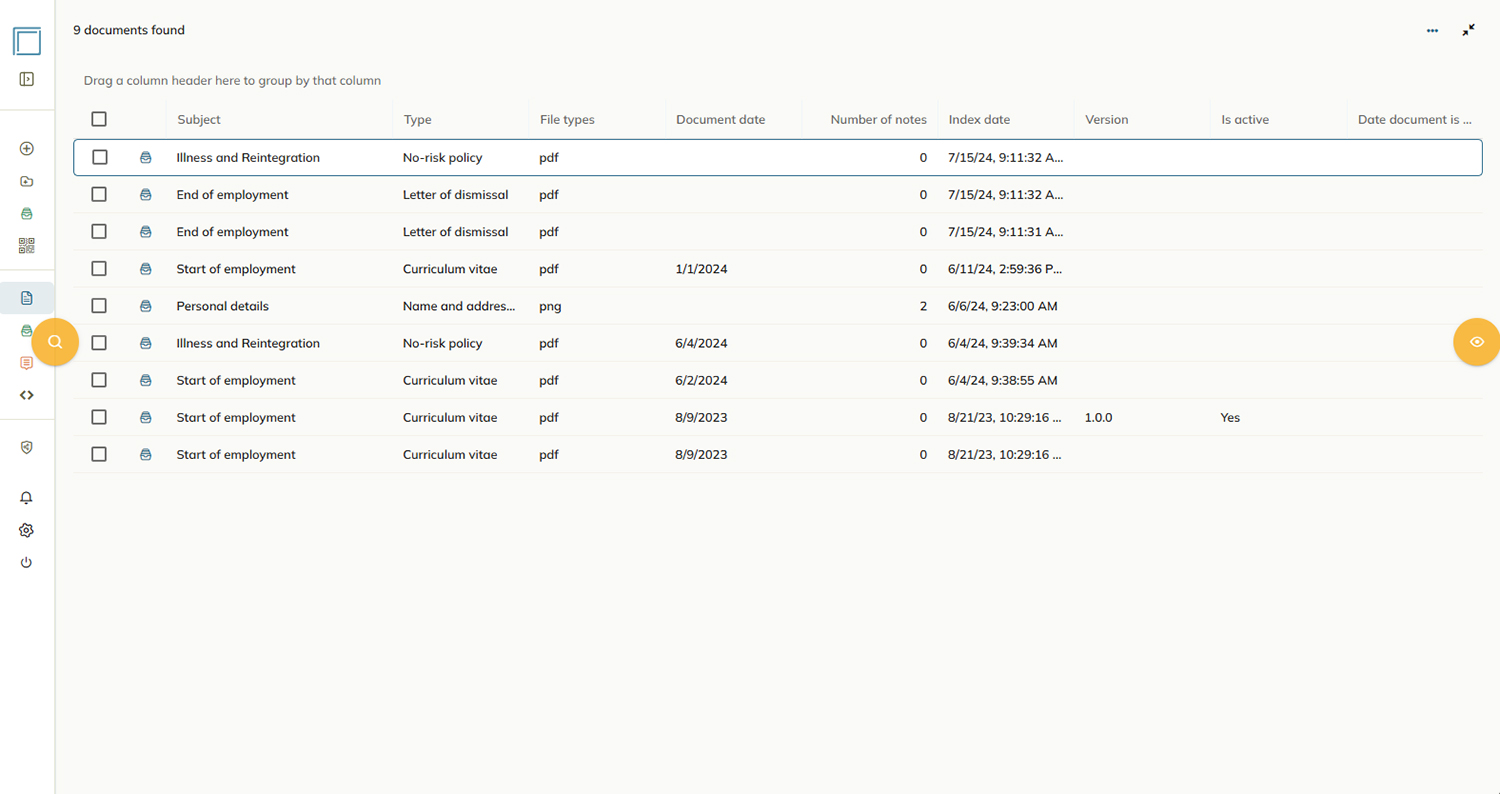The width and height of the screenshot is (1500, 794).
Task: Check the row with version 1.0.0
Action: pyautogui.click(x=99, y=417)
